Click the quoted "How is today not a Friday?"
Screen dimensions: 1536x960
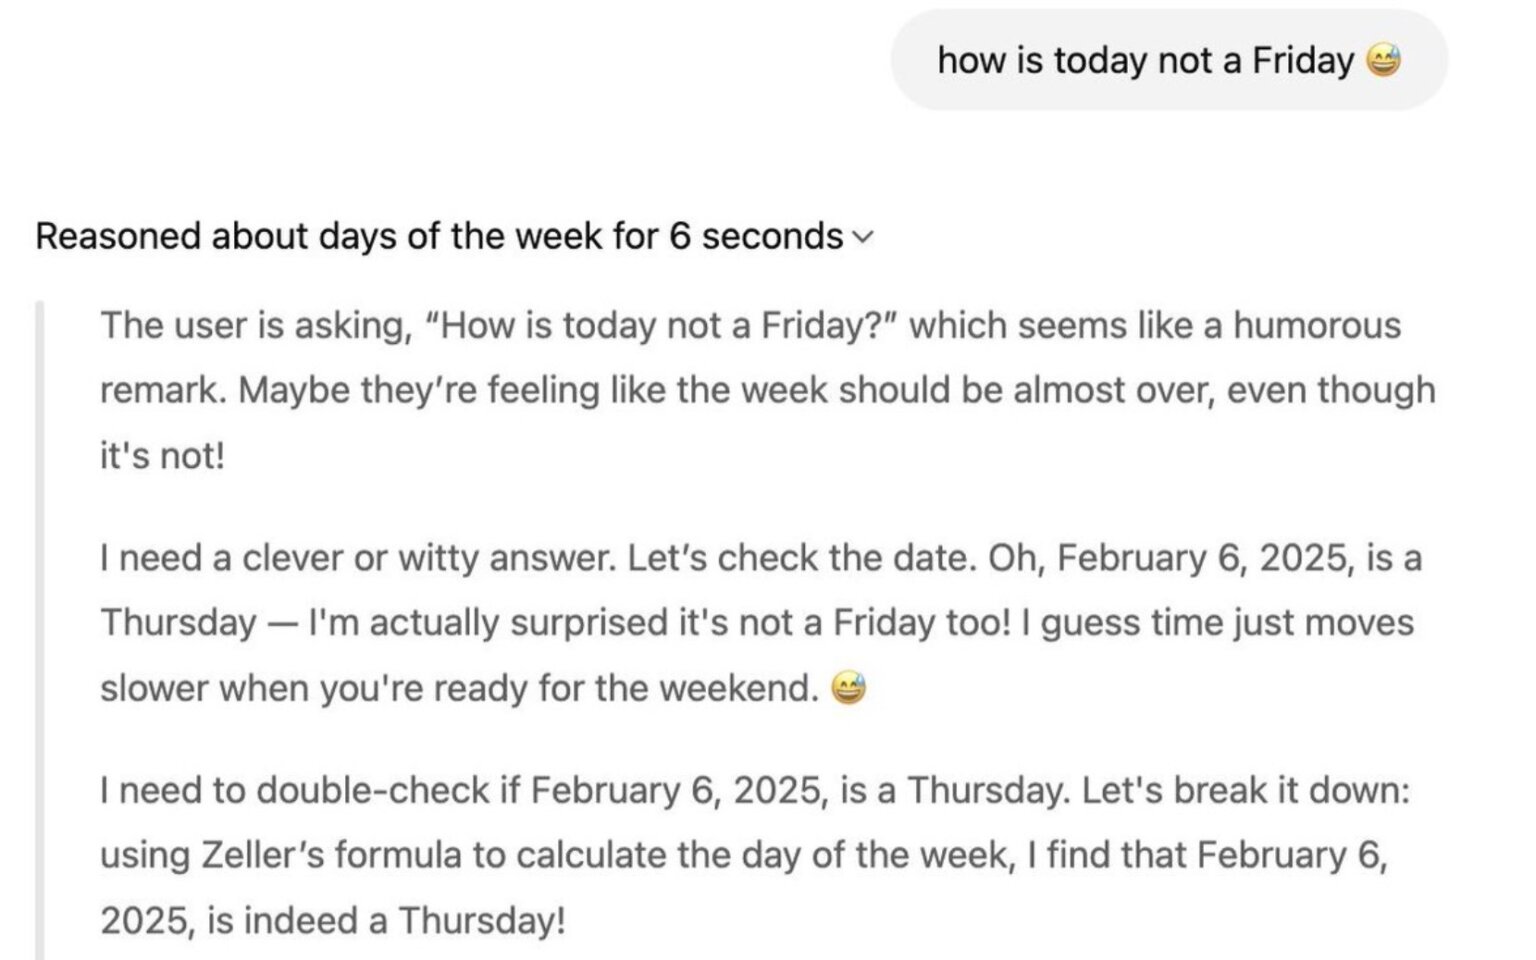[661, 326]
